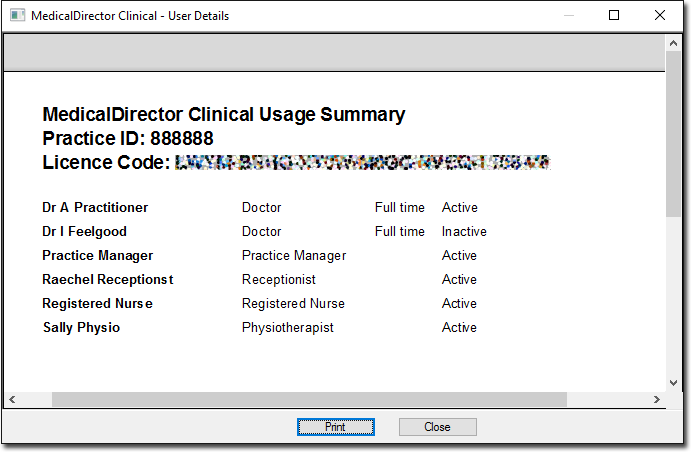Click the horizontal scrollbar left arrow
Viewport: 691px width, 452px height.
click(x=12, y=400)
